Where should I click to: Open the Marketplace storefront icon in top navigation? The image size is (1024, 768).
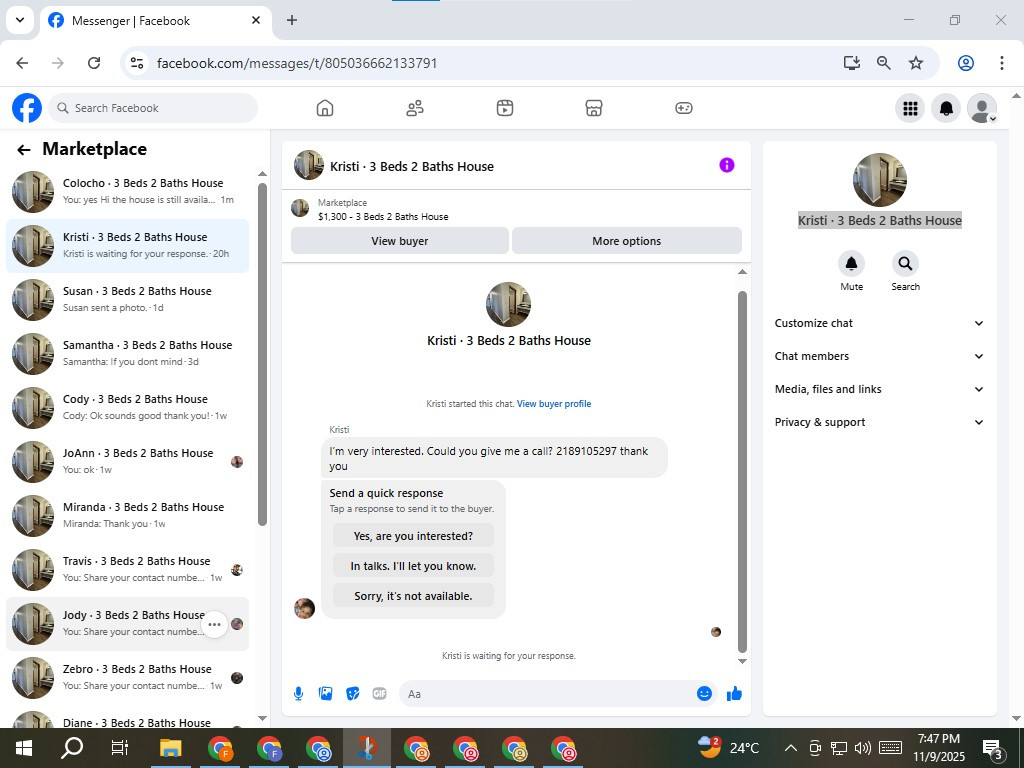[x=594, y=108]
